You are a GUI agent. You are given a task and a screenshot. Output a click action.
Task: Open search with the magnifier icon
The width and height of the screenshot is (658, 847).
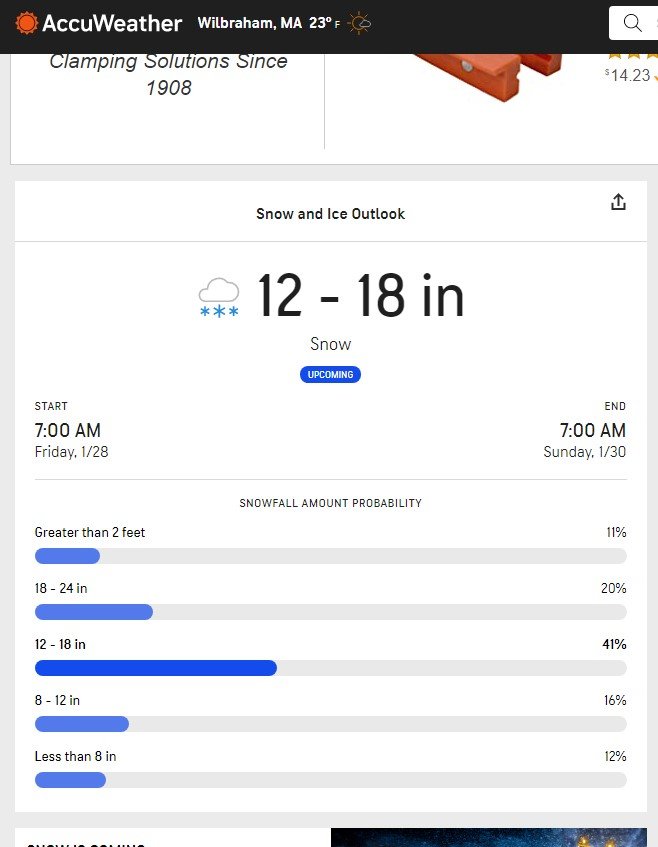coord(633,23)
